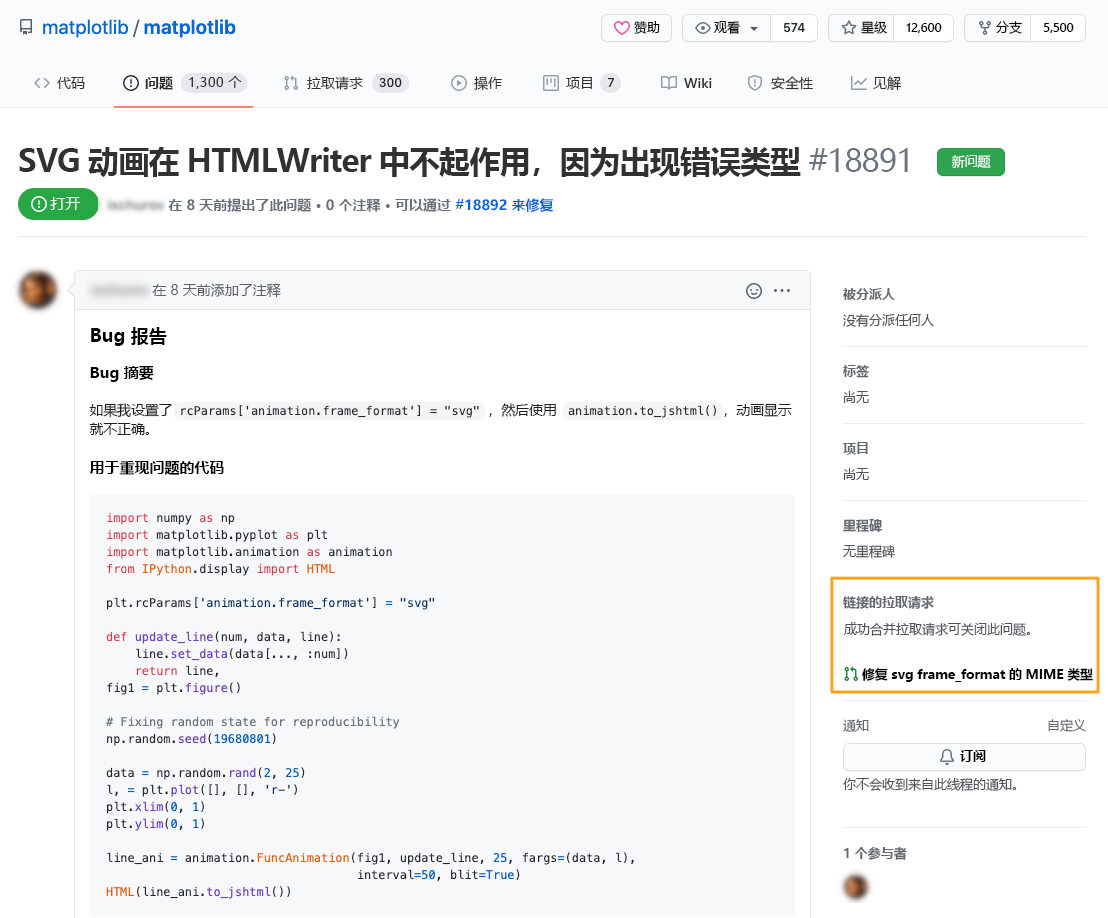Viewport: 1108px width, 918px height.
Task: Click the participant avatar under 1 个参与者
Action: tap(856, 886)
